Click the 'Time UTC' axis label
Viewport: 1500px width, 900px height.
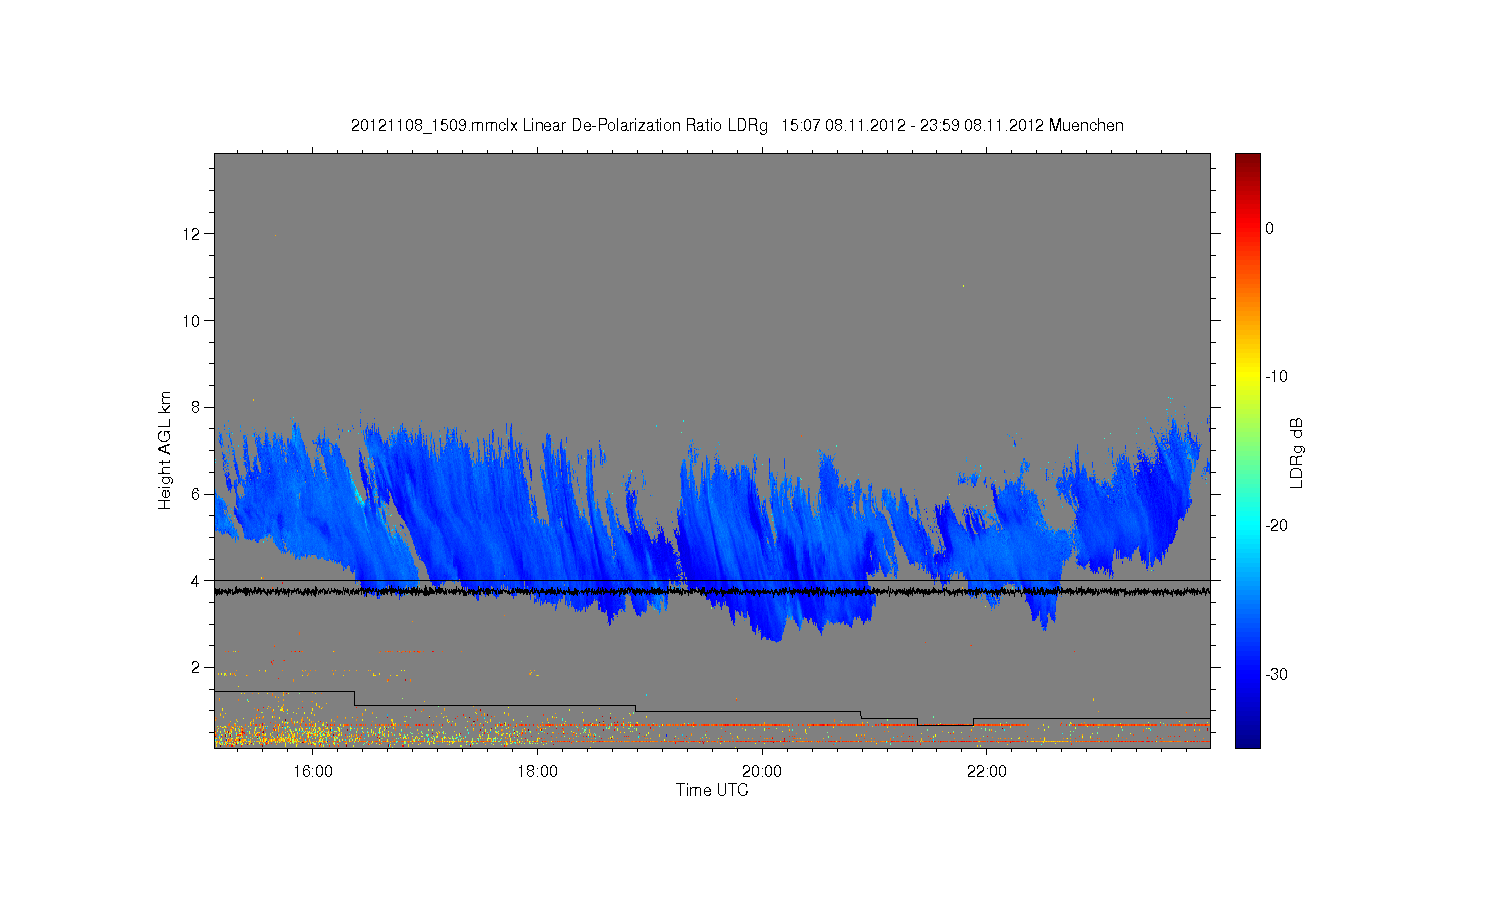[712, 790]
